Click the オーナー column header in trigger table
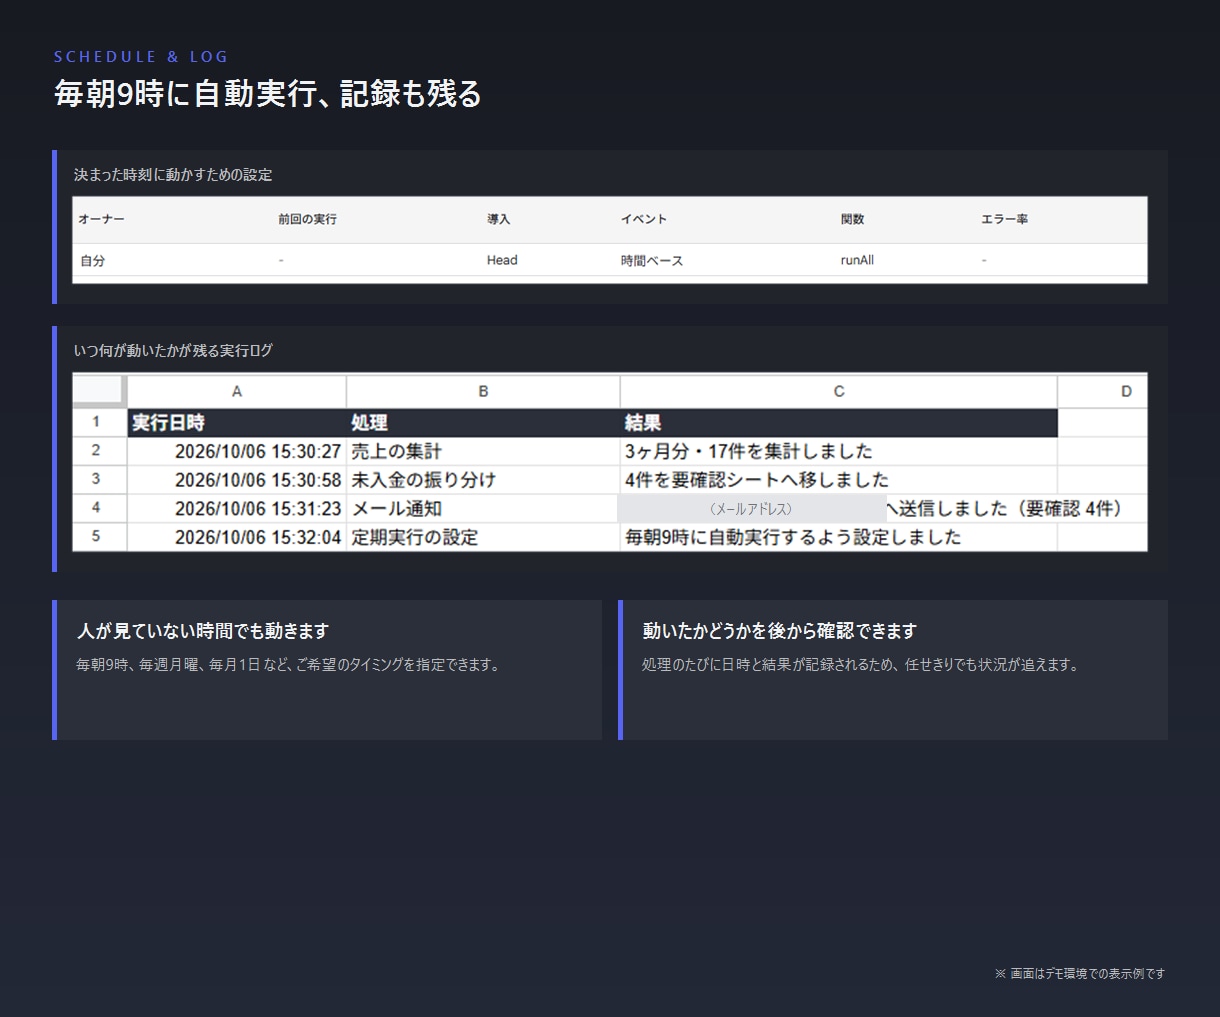1220x1017 pixels. point(101,219)
